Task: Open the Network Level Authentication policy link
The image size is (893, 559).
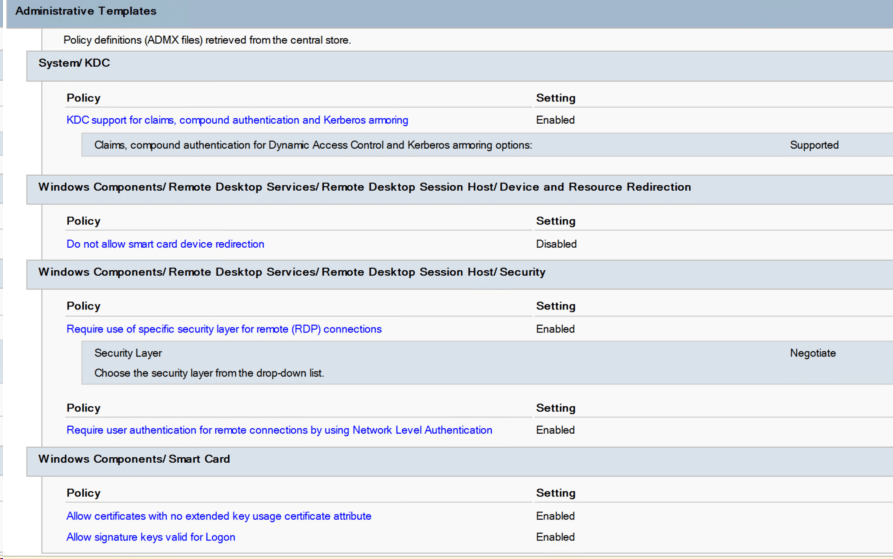Action: point(279,430)
